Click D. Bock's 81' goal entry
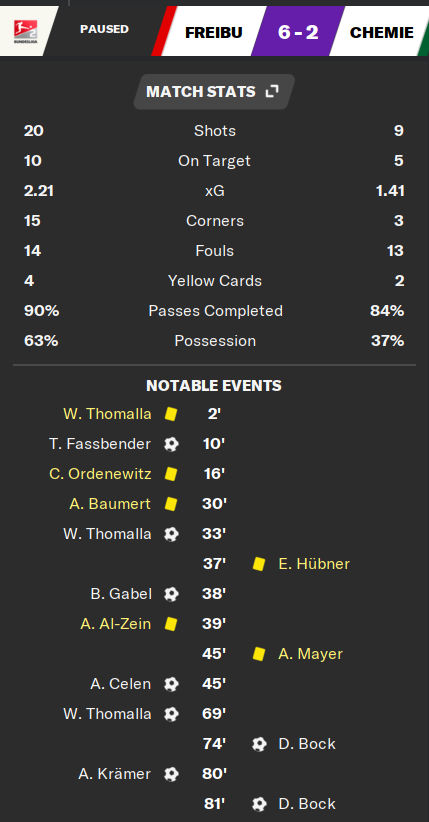The height and width of the screenshot is (822, 429). [x=307, y=804]
